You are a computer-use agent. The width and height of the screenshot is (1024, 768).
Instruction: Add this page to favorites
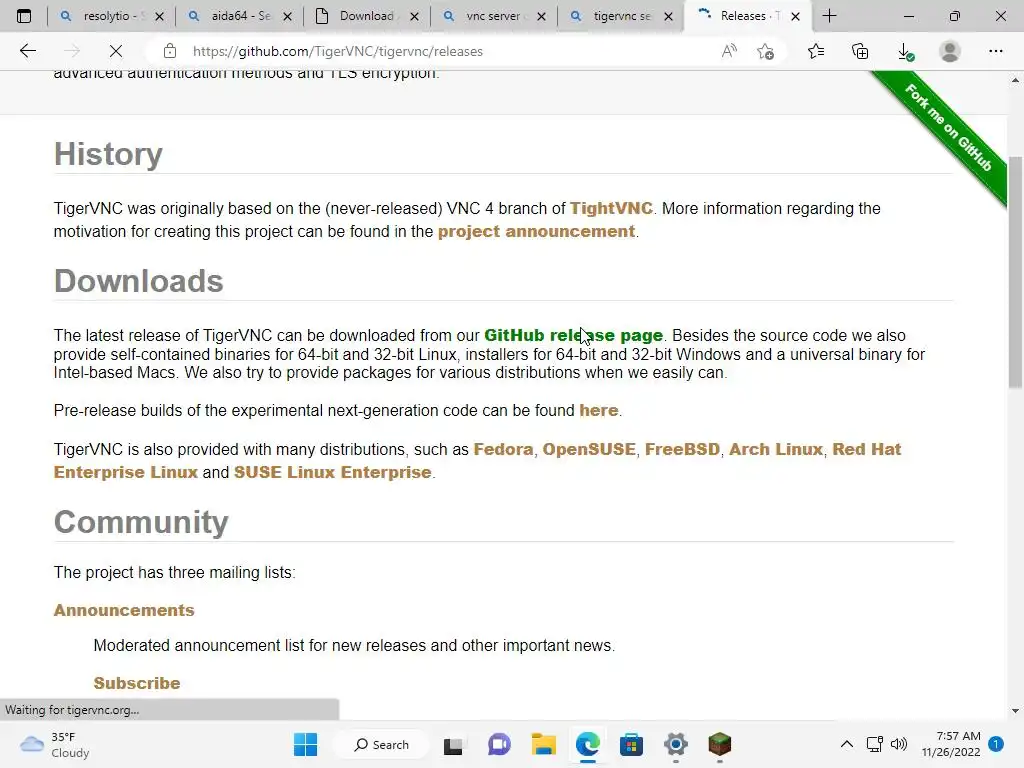(765, 51)
